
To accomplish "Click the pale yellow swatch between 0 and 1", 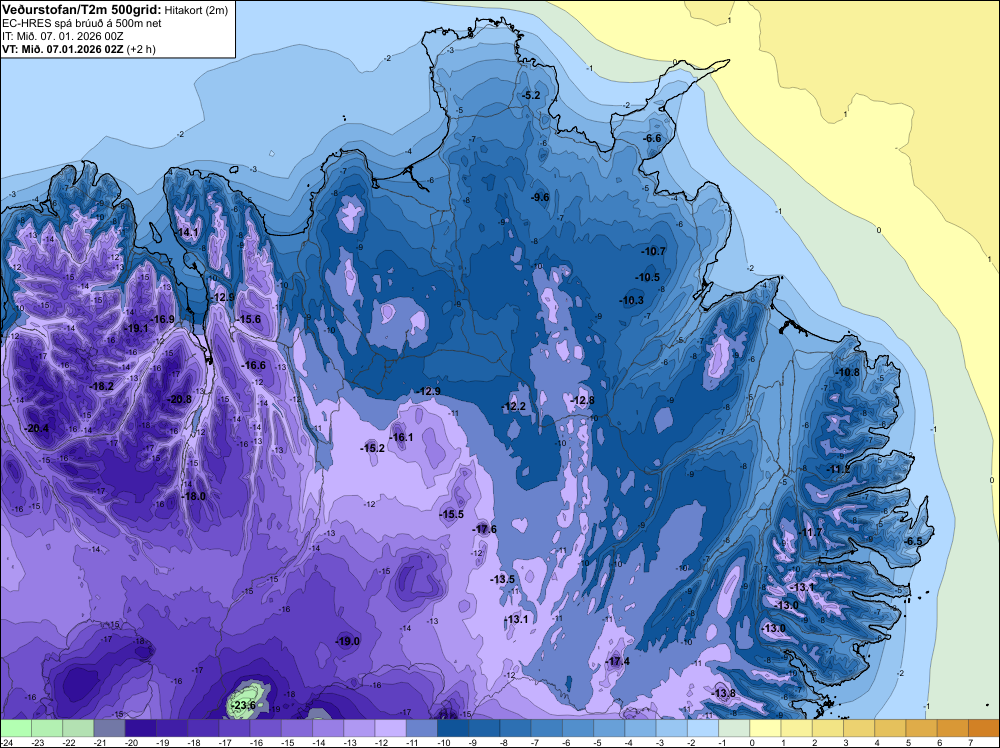I will pos(765,728).
